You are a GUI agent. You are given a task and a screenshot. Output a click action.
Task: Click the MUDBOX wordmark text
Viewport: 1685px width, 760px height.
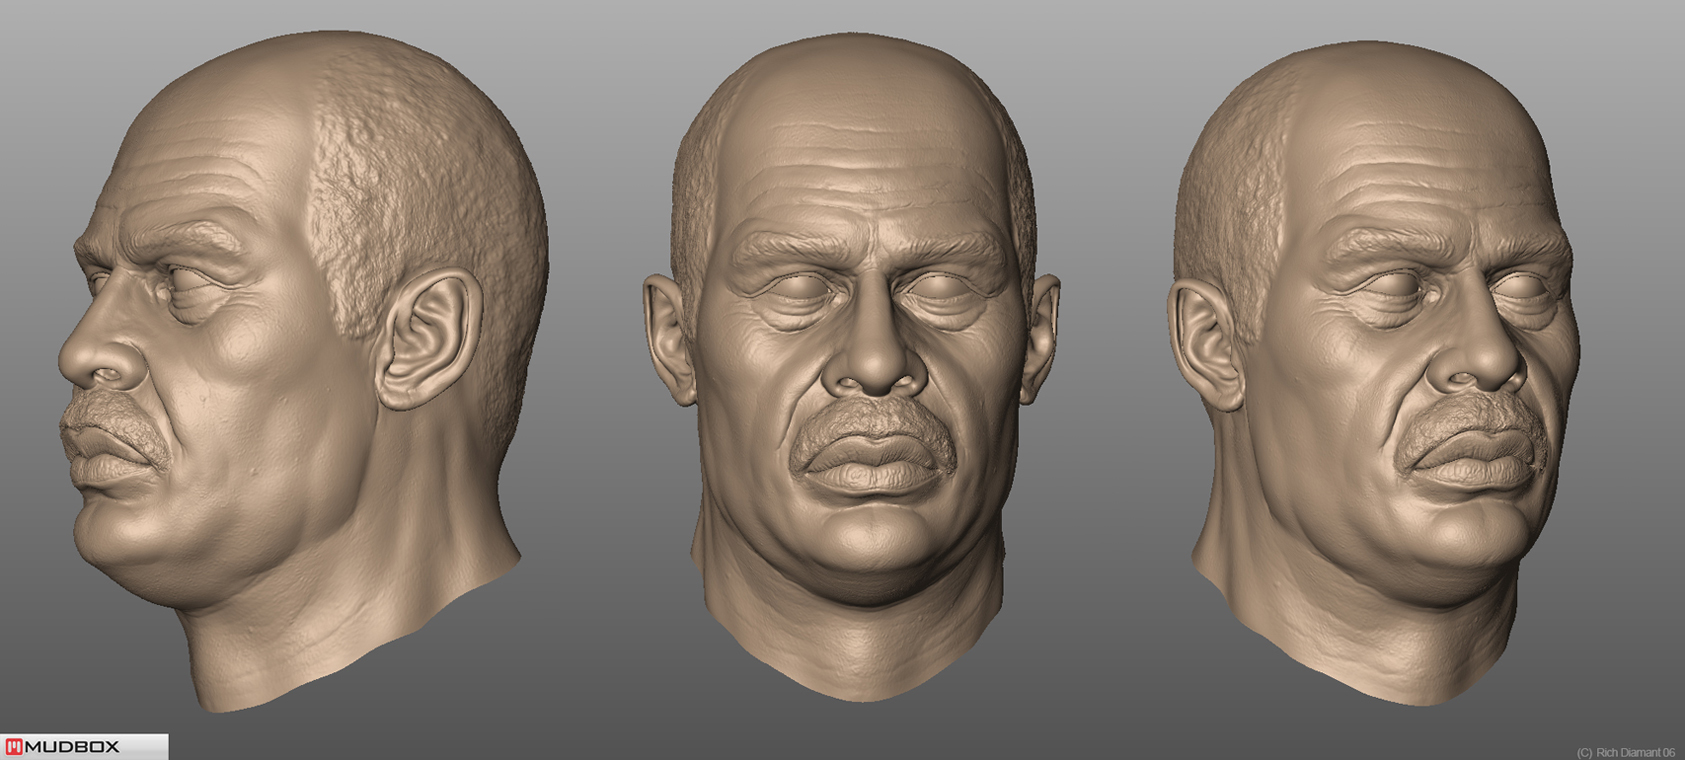pyautogui.click(x=72, y=747)
